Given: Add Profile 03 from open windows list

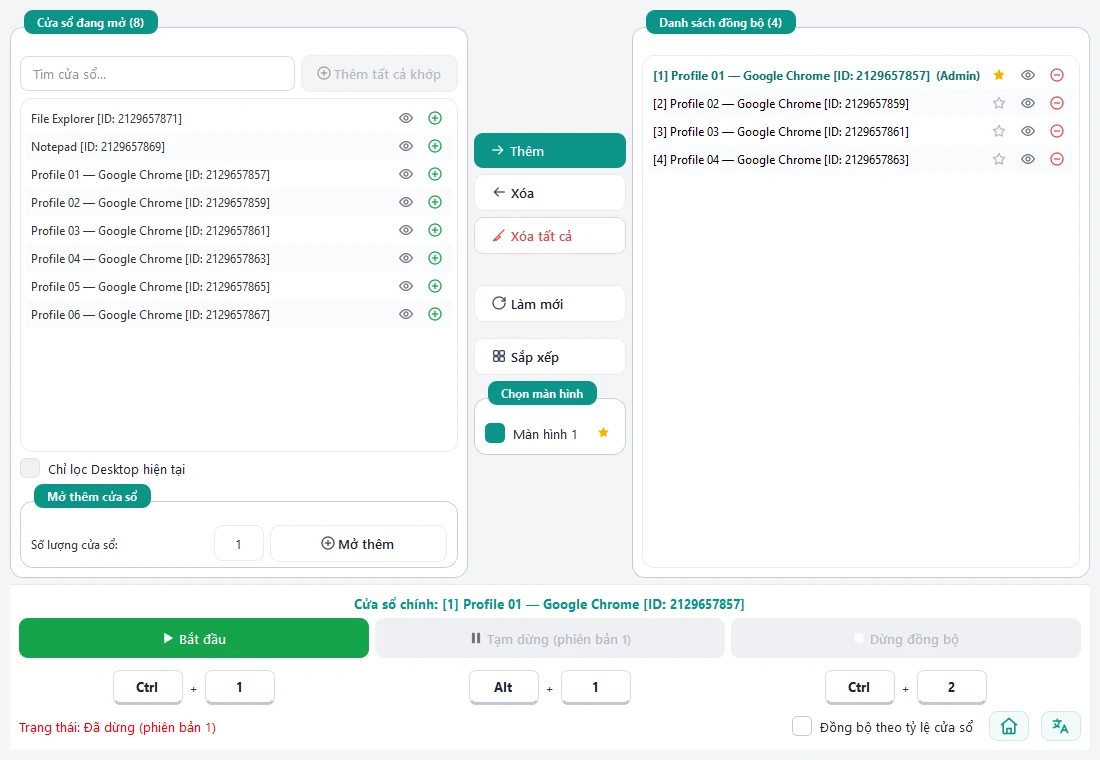Looking at the screenshot, I should pos(435,230).
